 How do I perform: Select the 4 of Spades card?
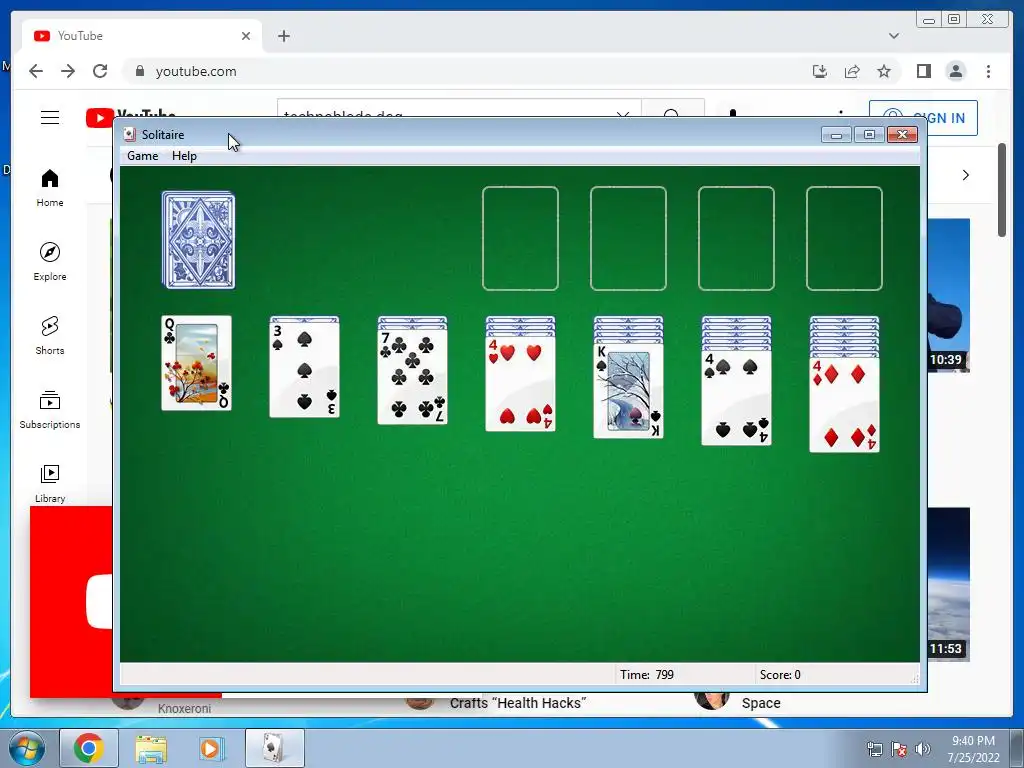click(x=737, y=398)
